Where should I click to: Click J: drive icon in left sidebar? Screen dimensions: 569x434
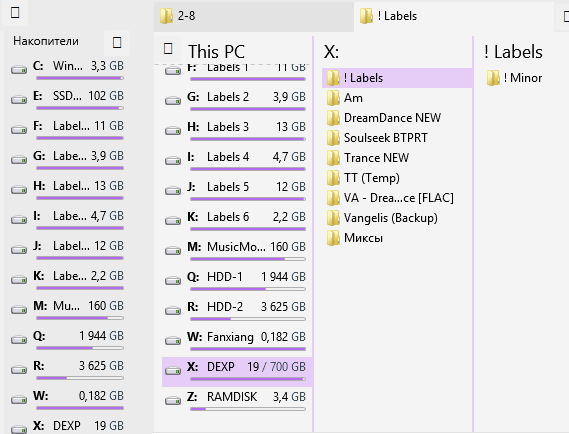tap(19, 250)
